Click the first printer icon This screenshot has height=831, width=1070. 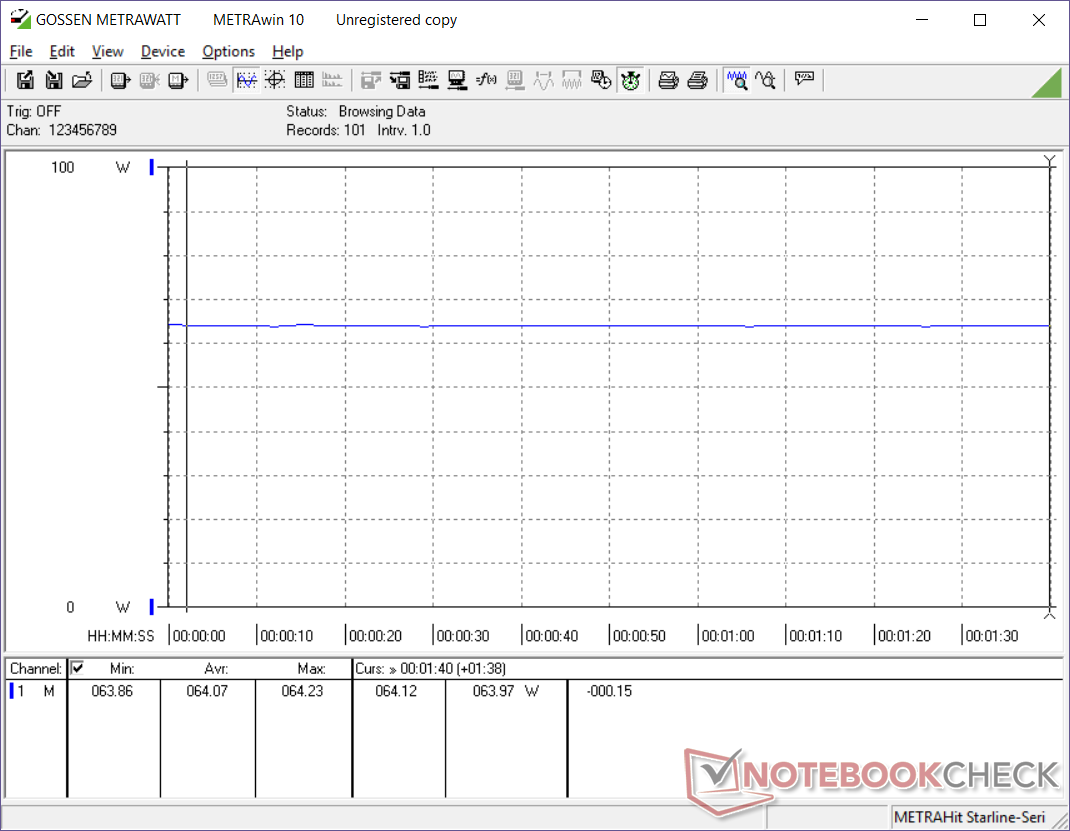[x=668, y=81]
